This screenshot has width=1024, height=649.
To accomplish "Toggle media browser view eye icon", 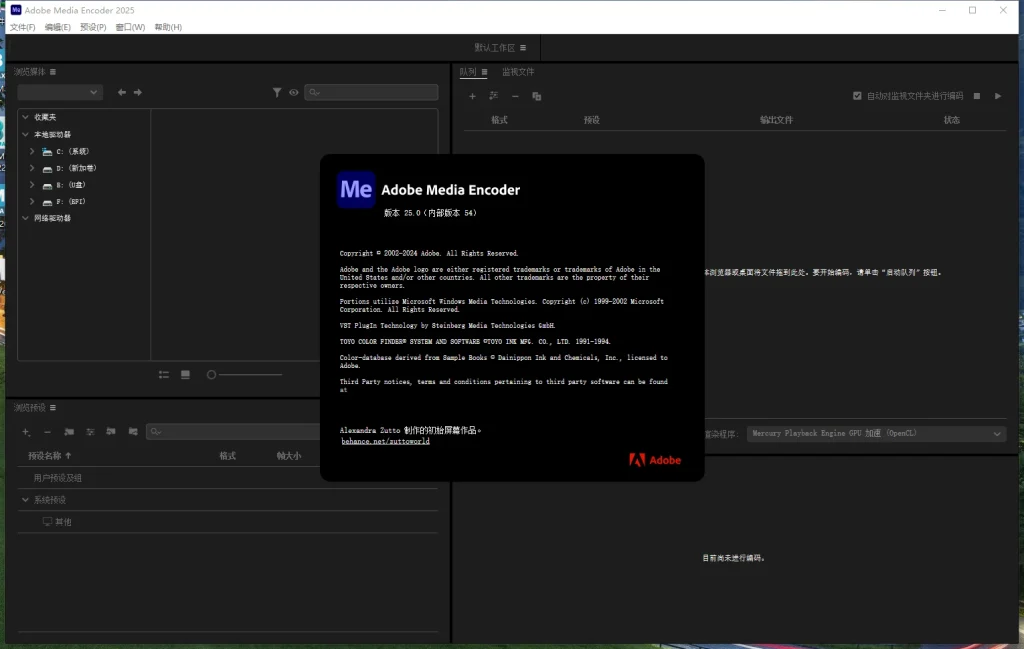I will [294, 93].
